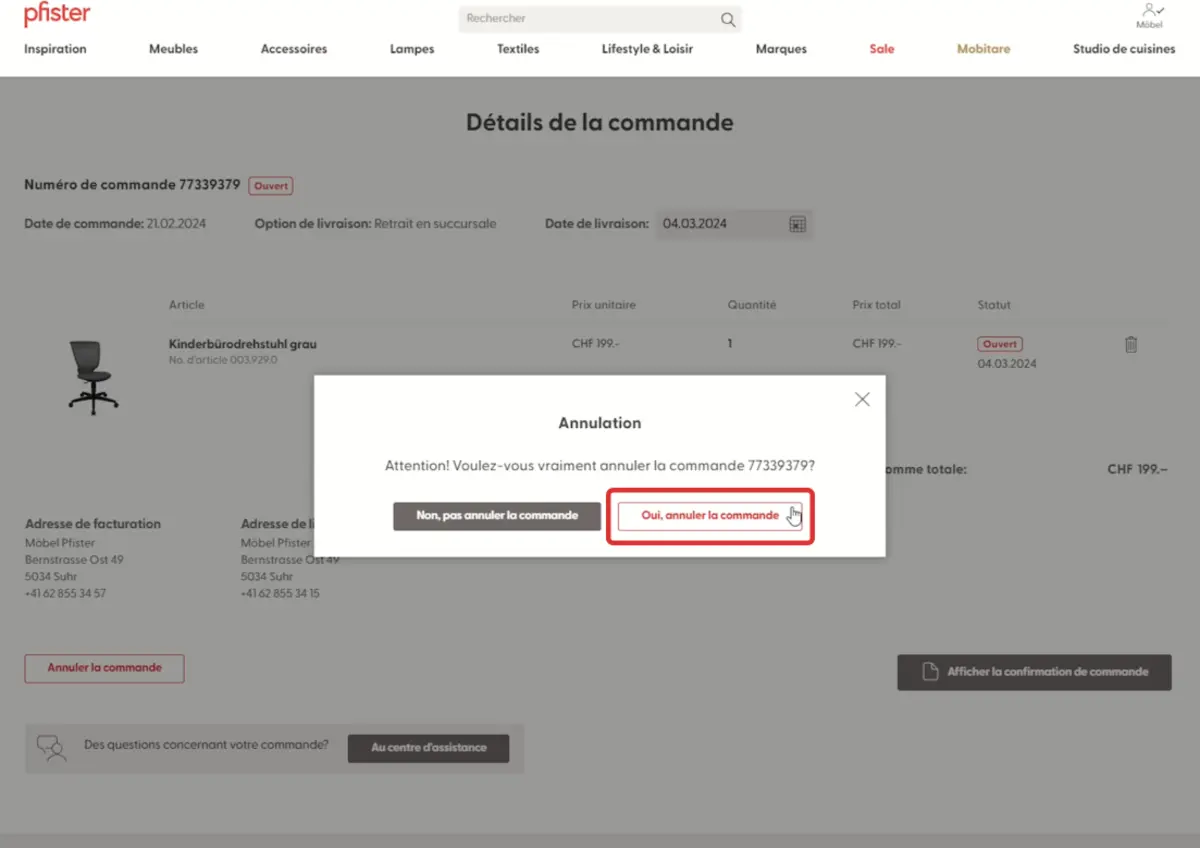Close the Annulation dialog with X
Image resolution: width=1200 pixels, height=848 pixels.
[x=862, y=399]
